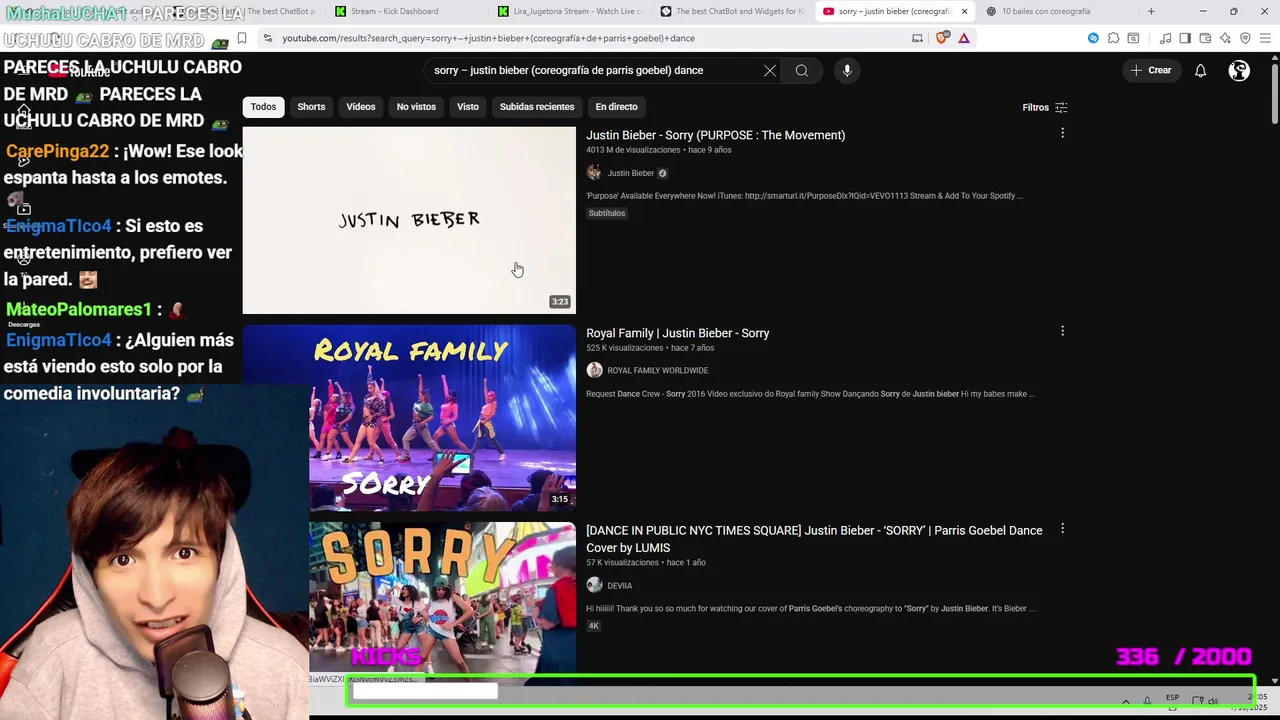Open Brave Rewards triangle icon
This screenshot has height=720, width=1280.
tap(964, 38)
